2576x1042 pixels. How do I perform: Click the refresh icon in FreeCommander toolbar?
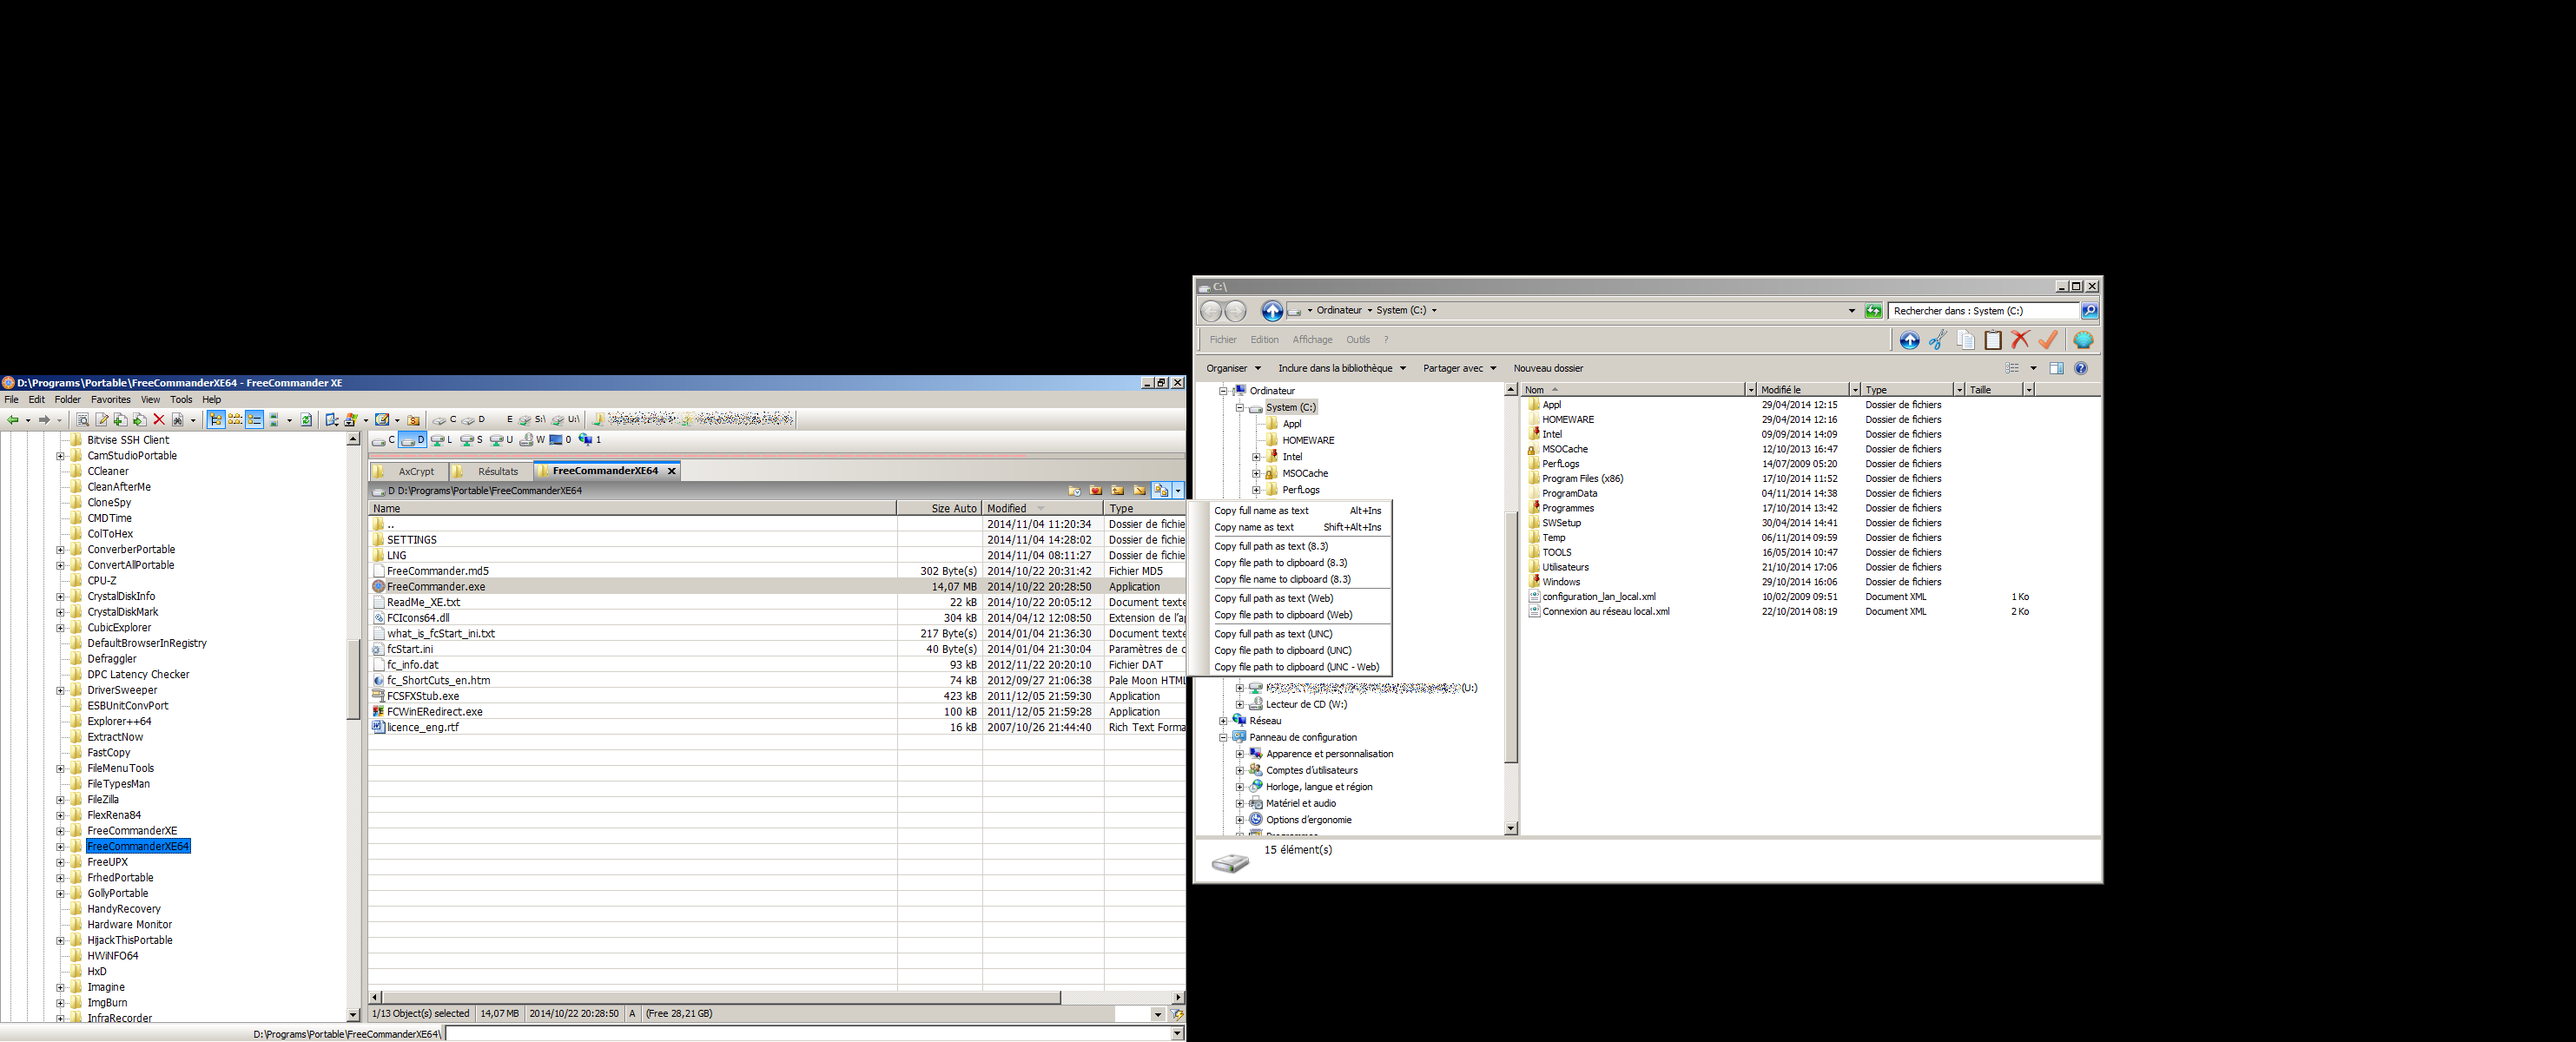point(306,420)
